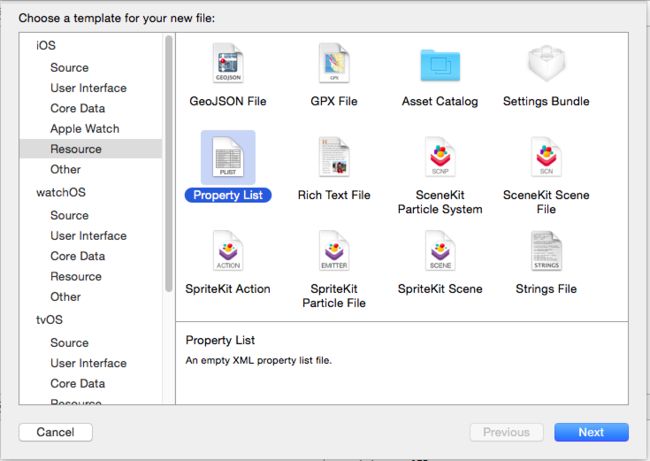Click the Strings File label
This screenshot has height=461, width=650.
click(x=546, y=289)
